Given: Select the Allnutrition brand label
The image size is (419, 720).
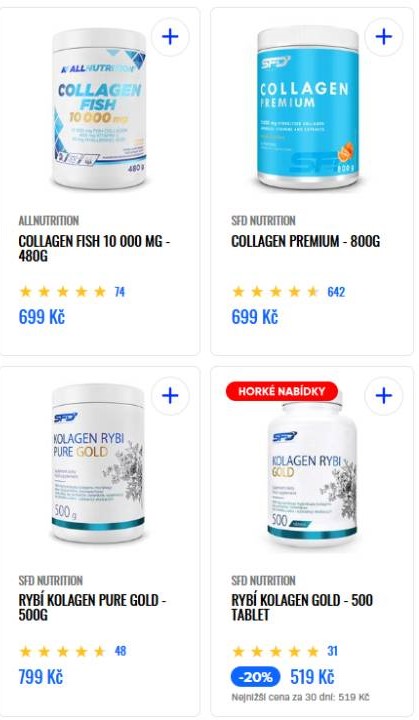Looking at the screenshot, I should (49, 220).
